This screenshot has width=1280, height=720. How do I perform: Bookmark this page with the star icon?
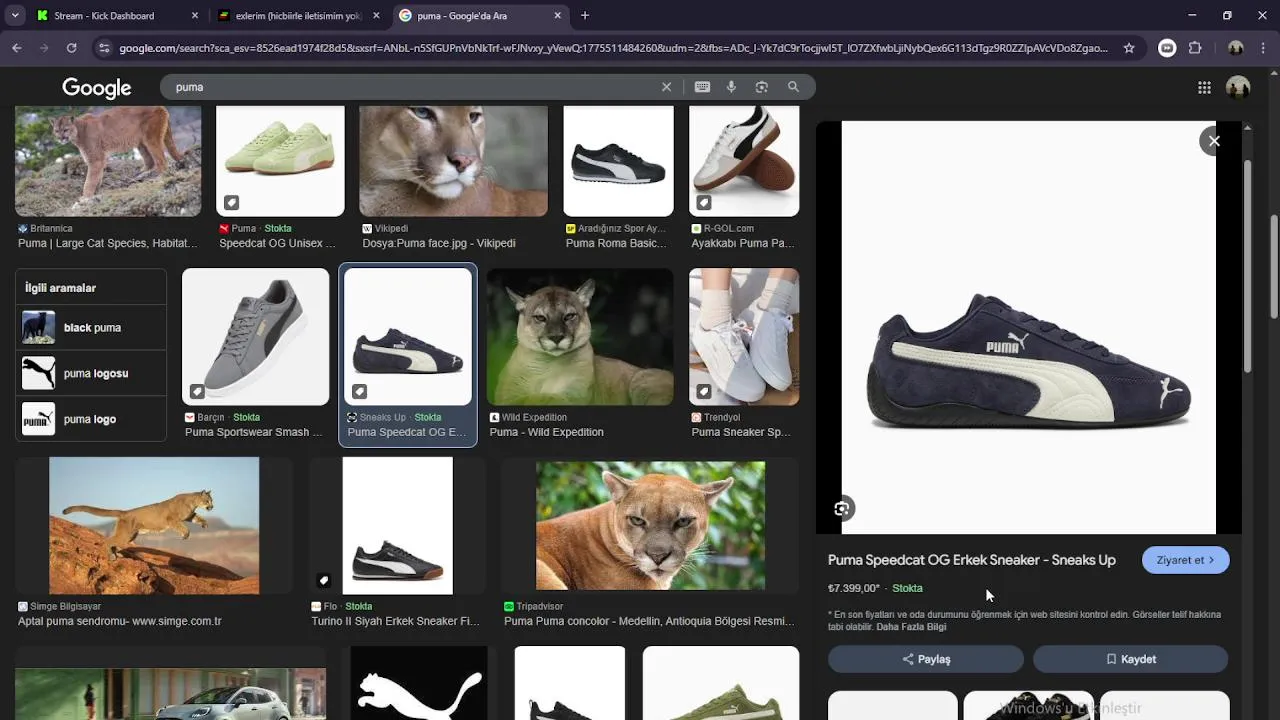click(1129, 47)
